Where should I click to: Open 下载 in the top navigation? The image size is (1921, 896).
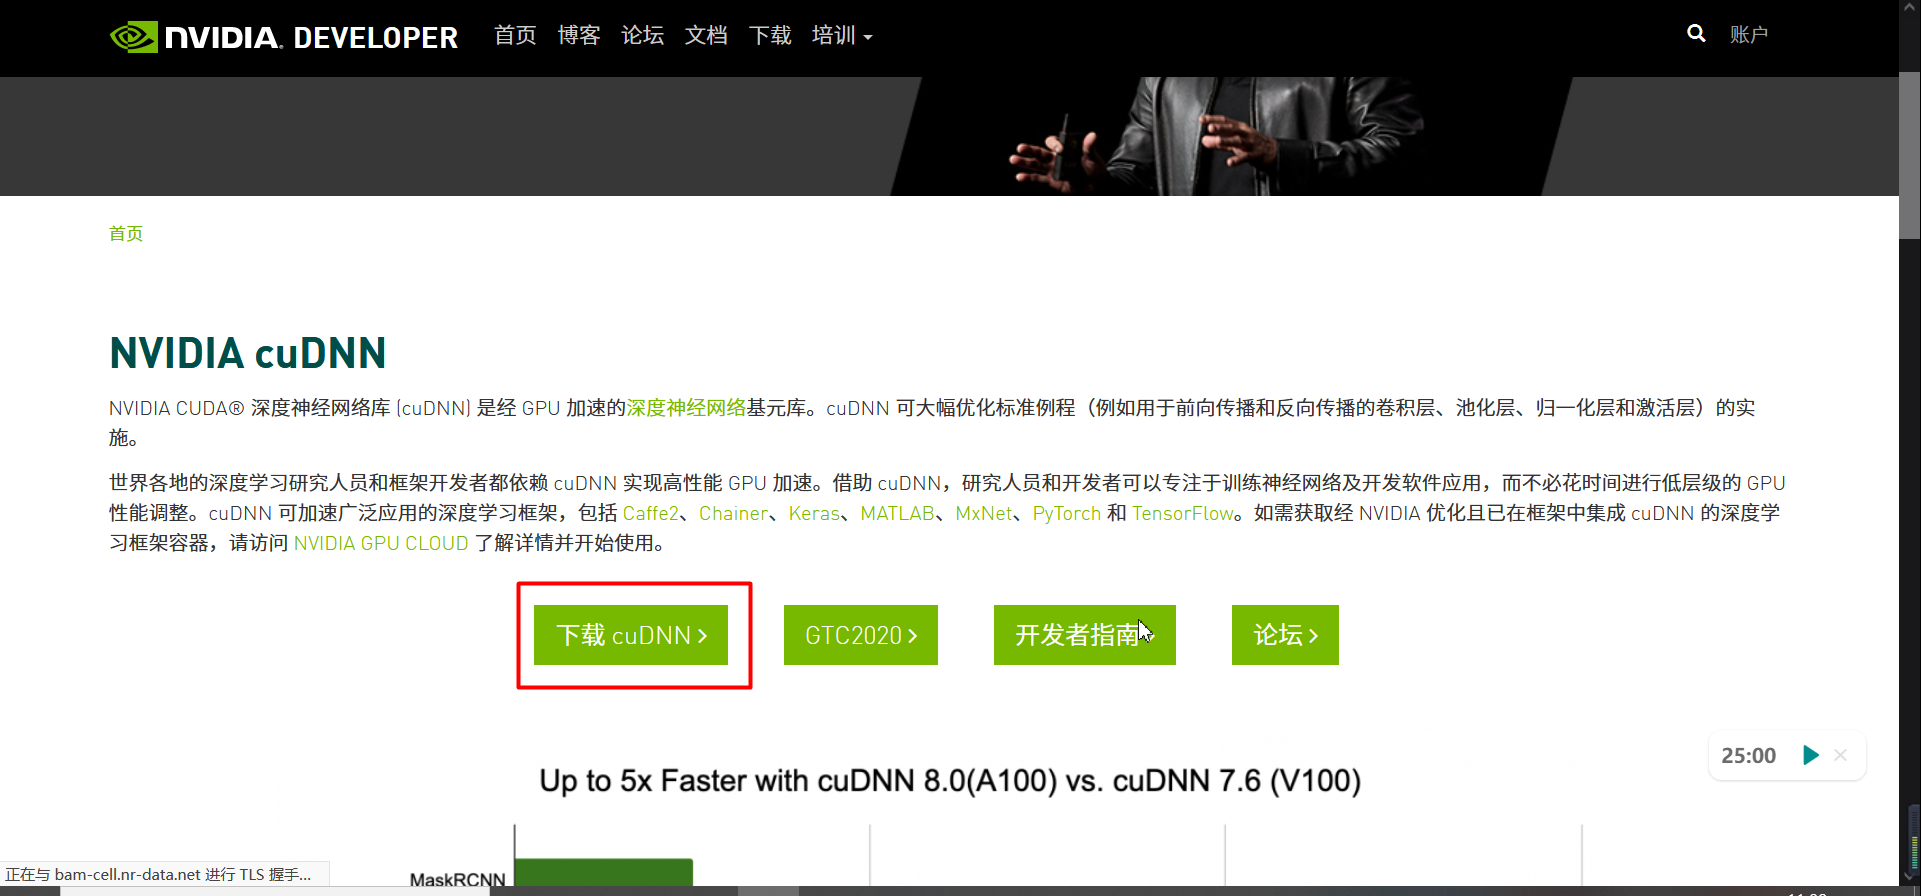(770, 36)
